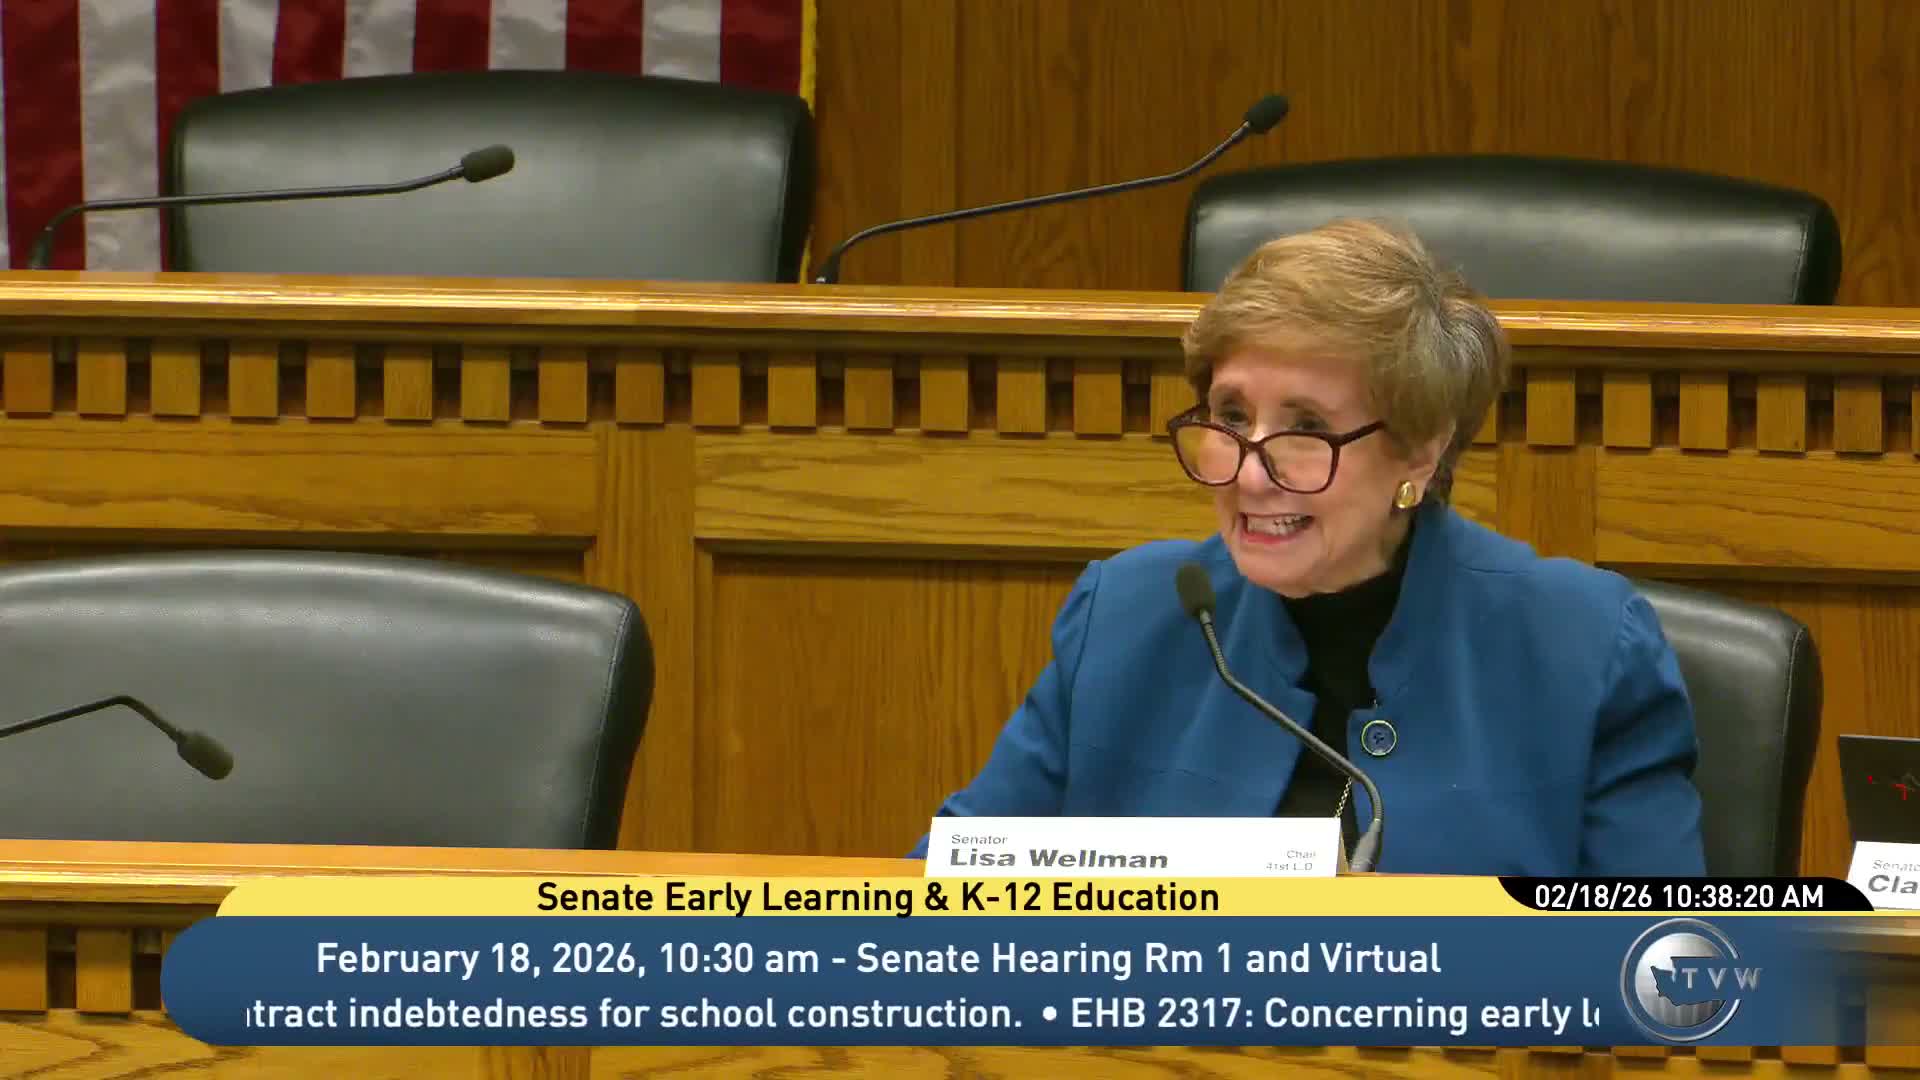The height and width of the screenshot is (1080, 1920).
Task: Click the EHB 2317 ticker text
Action: coord(1334,1014)
